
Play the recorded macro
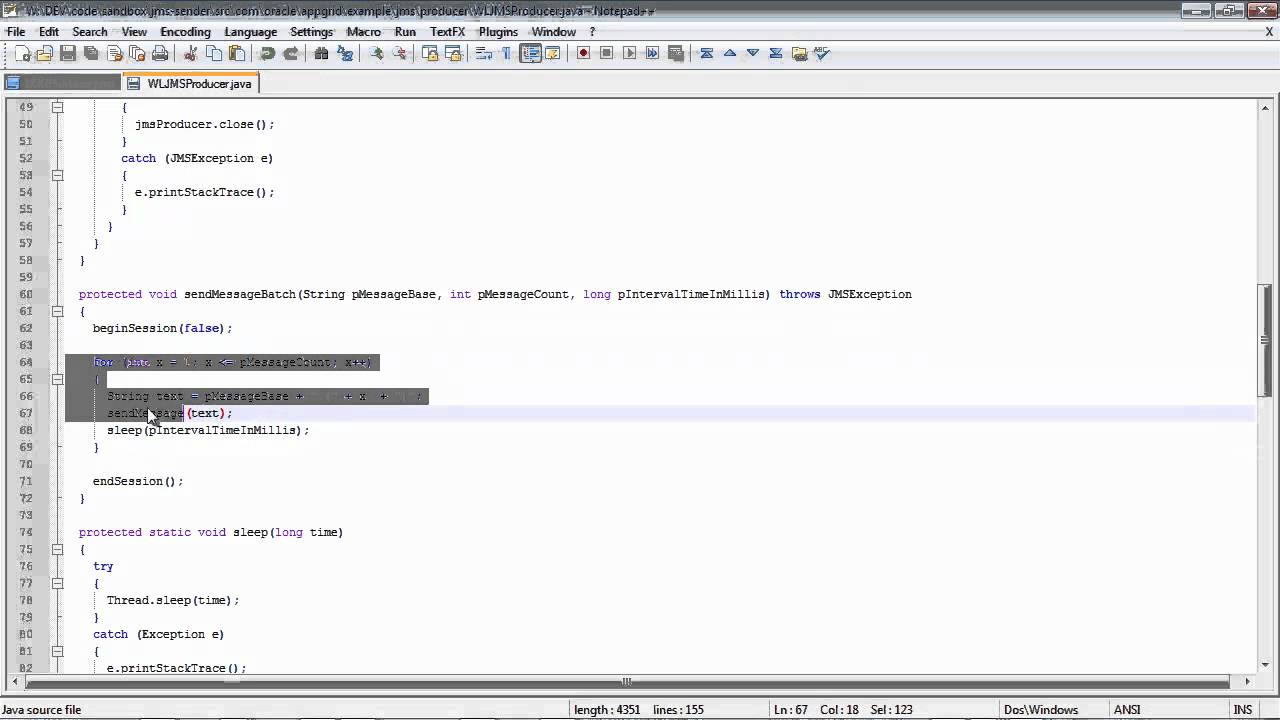pos(629,53)
